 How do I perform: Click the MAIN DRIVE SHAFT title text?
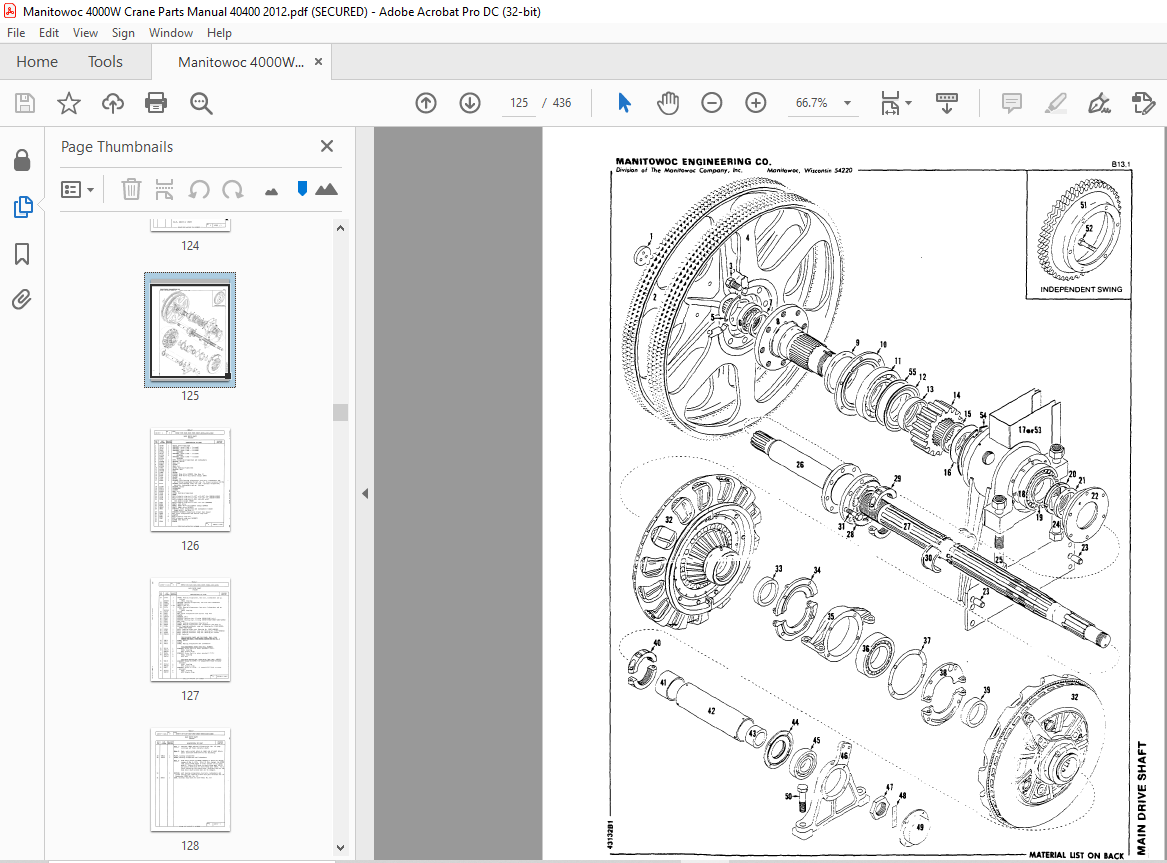[1141, 798]
